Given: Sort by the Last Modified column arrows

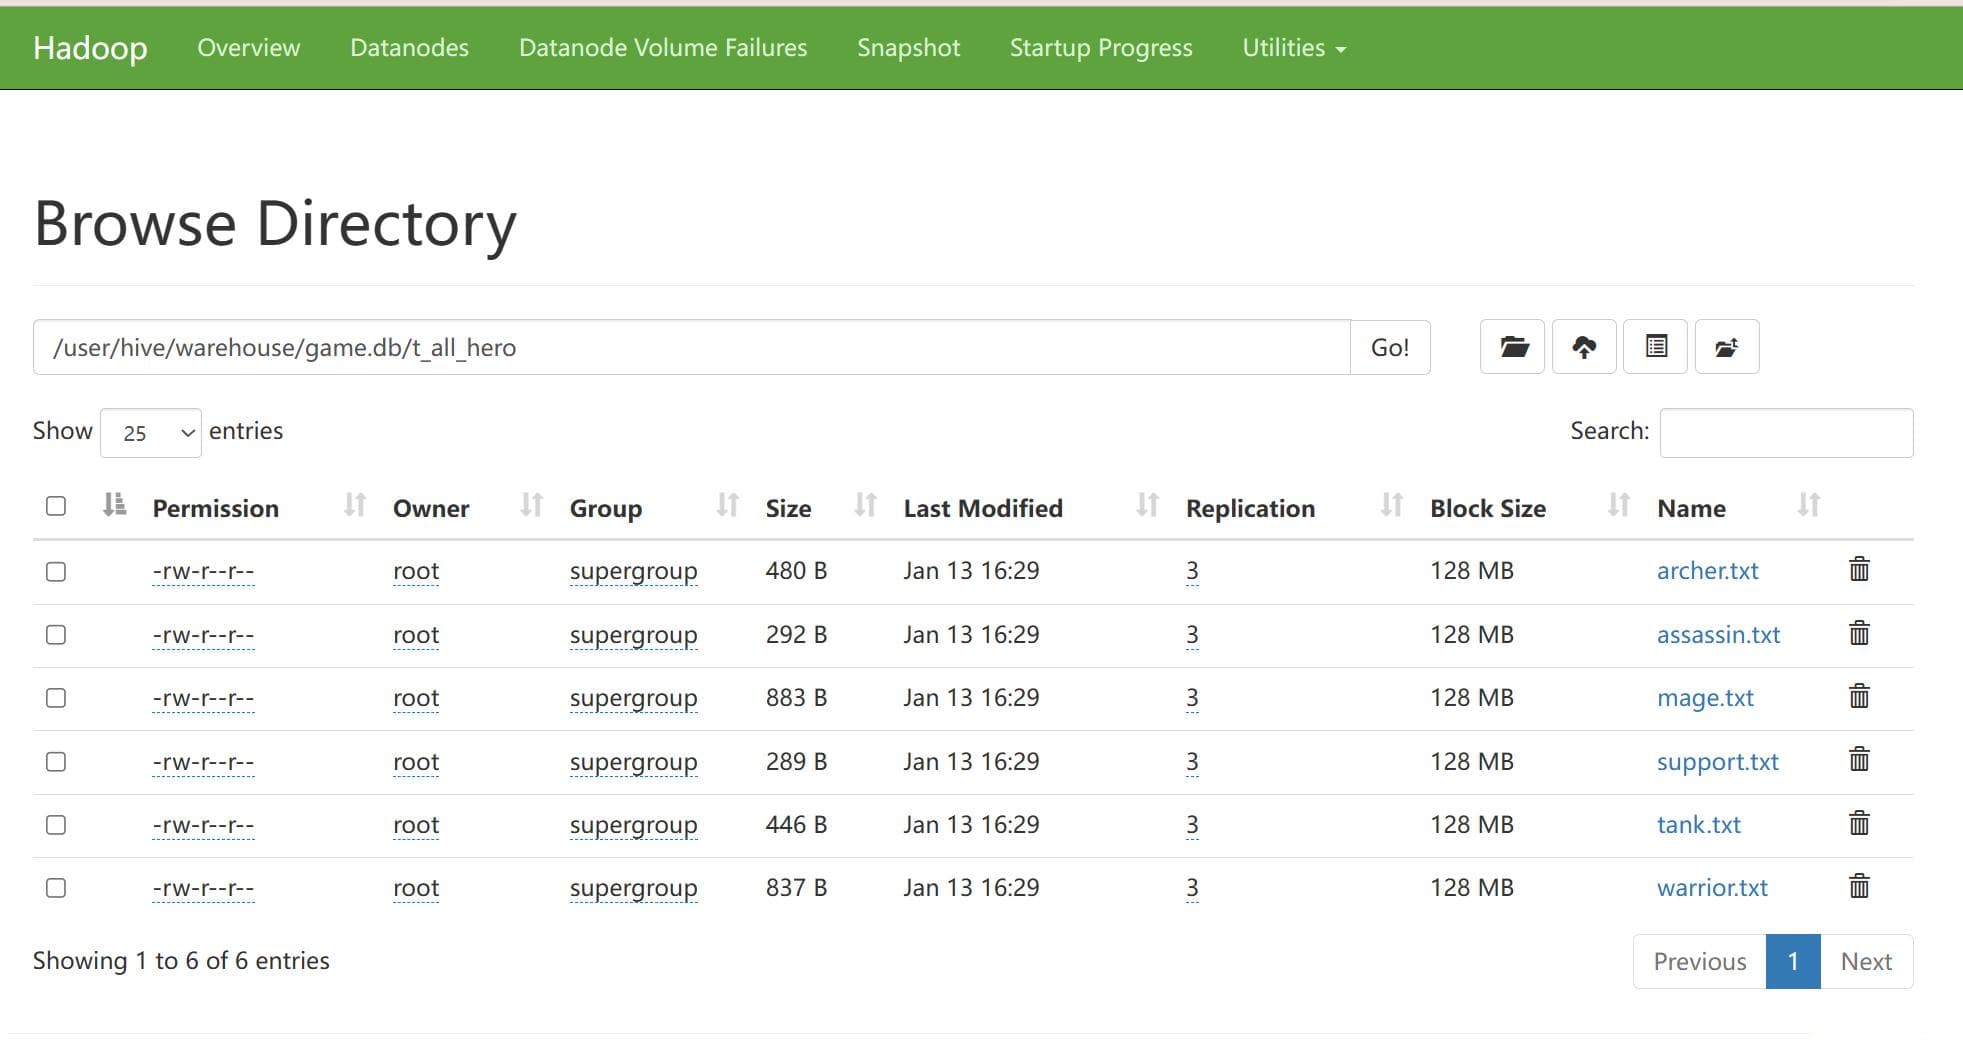Looking at the screenshot, I should (1148, 506).
